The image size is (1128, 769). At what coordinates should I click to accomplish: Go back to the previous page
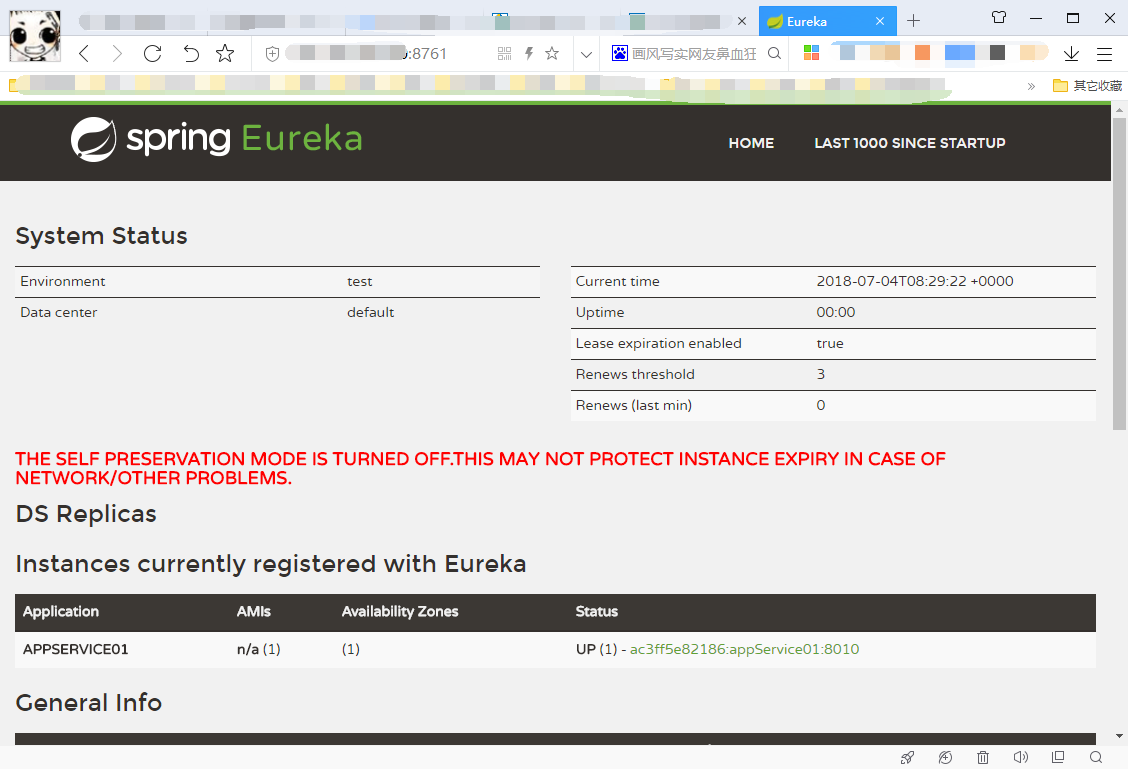[84, 53]
